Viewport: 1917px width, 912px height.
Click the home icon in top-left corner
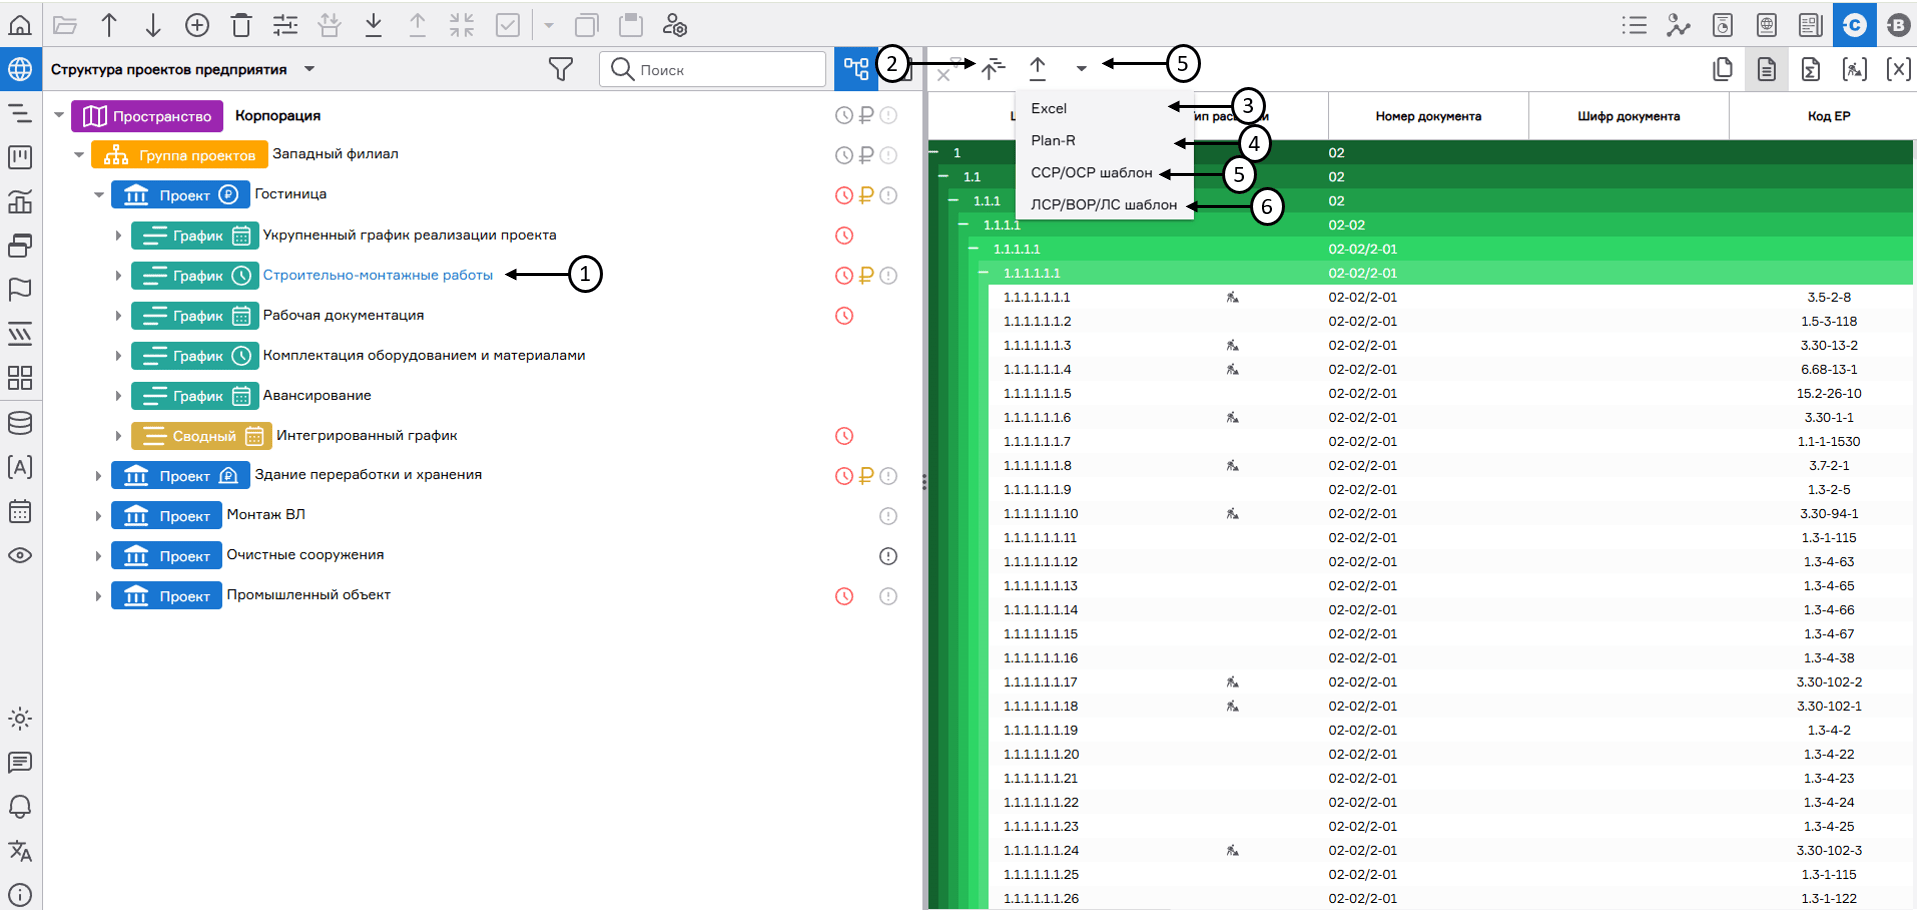click(x=20, y=25)
